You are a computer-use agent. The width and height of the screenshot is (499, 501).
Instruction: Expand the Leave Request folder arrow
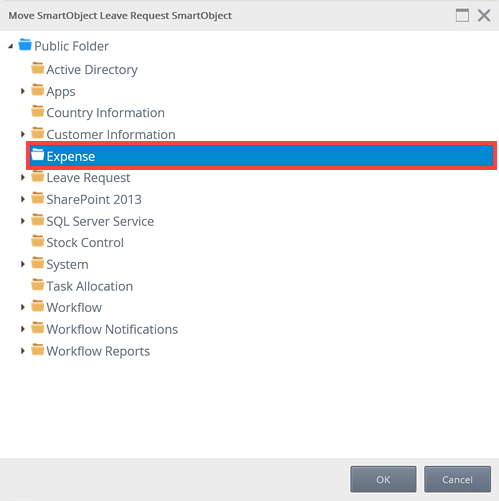(x=23, y=177)
